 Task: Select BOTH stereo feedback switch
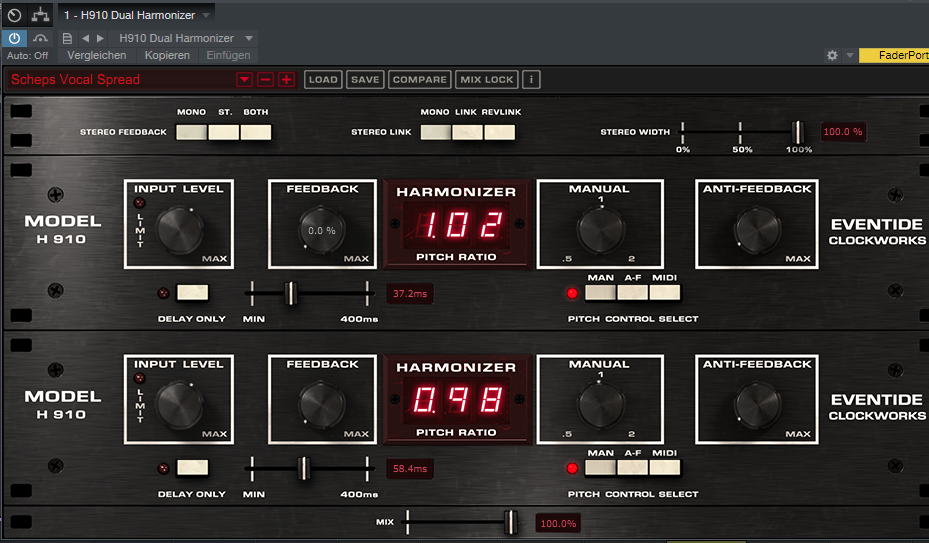point(256,132)
